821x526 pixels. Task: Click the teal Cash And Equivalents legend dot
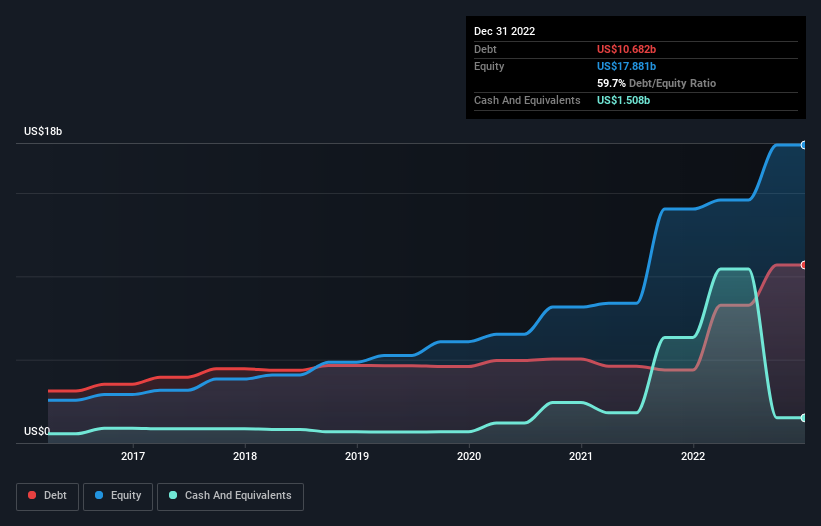click(173, 495)
